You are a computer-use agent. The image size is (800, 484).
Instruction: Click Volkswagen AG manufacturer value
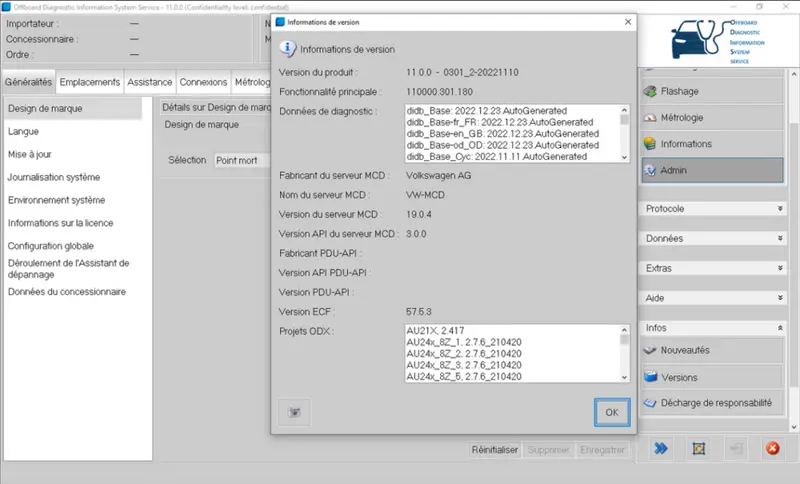click(x=439, y=175)
